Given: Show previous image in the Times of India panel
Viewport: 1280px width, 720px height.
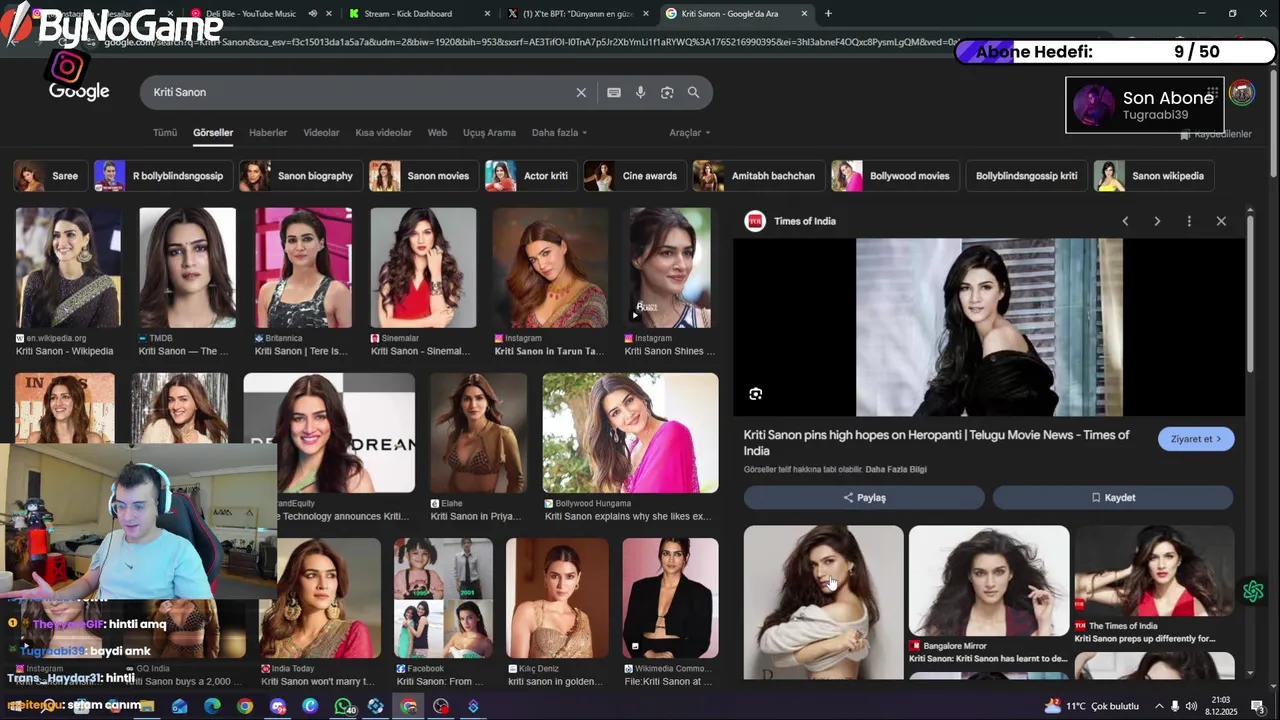Looking at the screenshot, I should tap(1125, 221).
